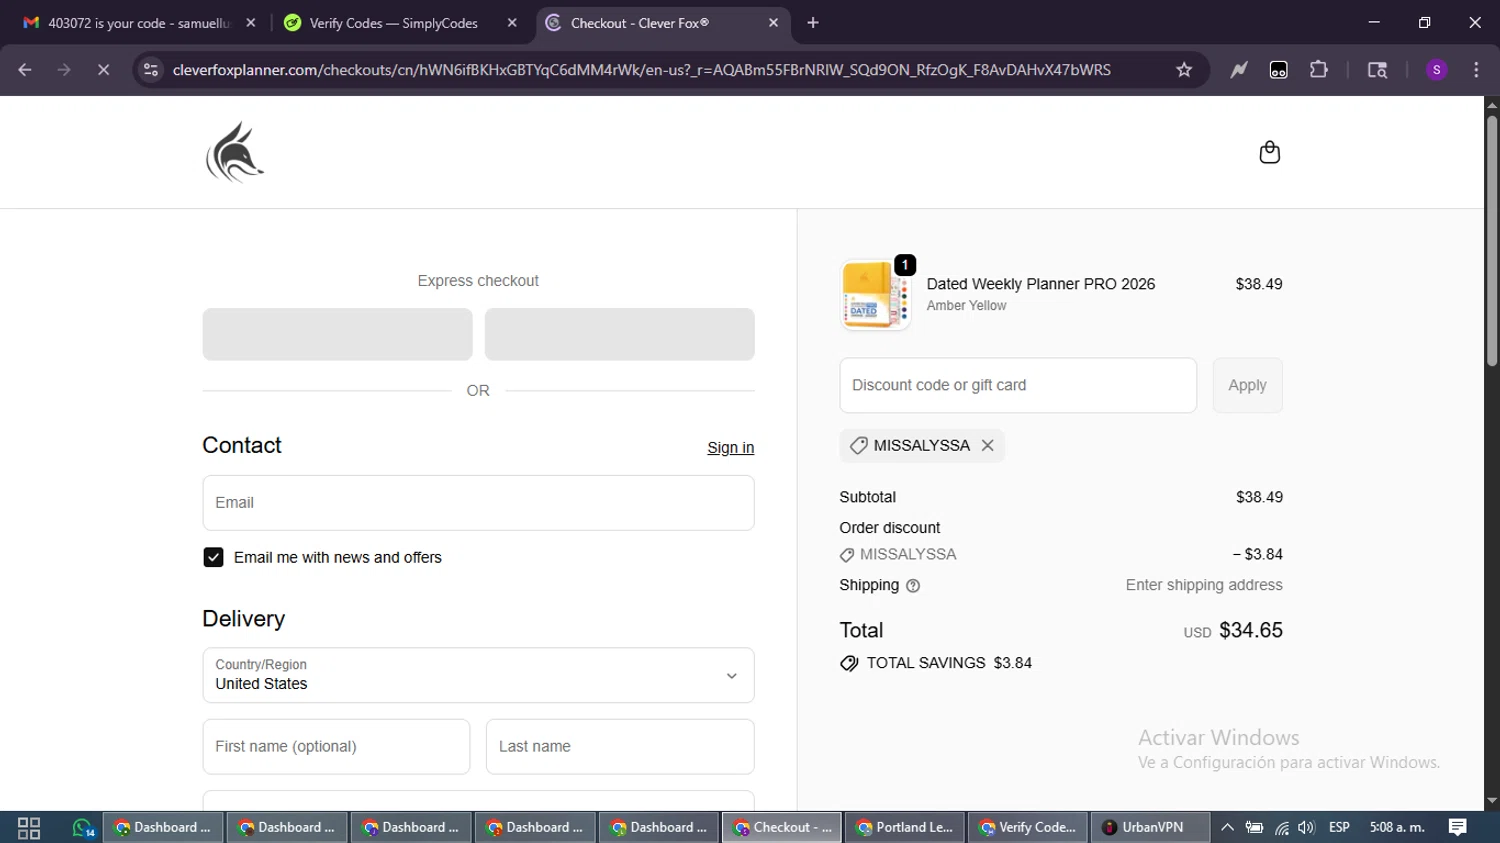The width and height of the screenshot is (1500, 843).
Task: Click the Last name field
Action: 620,747
